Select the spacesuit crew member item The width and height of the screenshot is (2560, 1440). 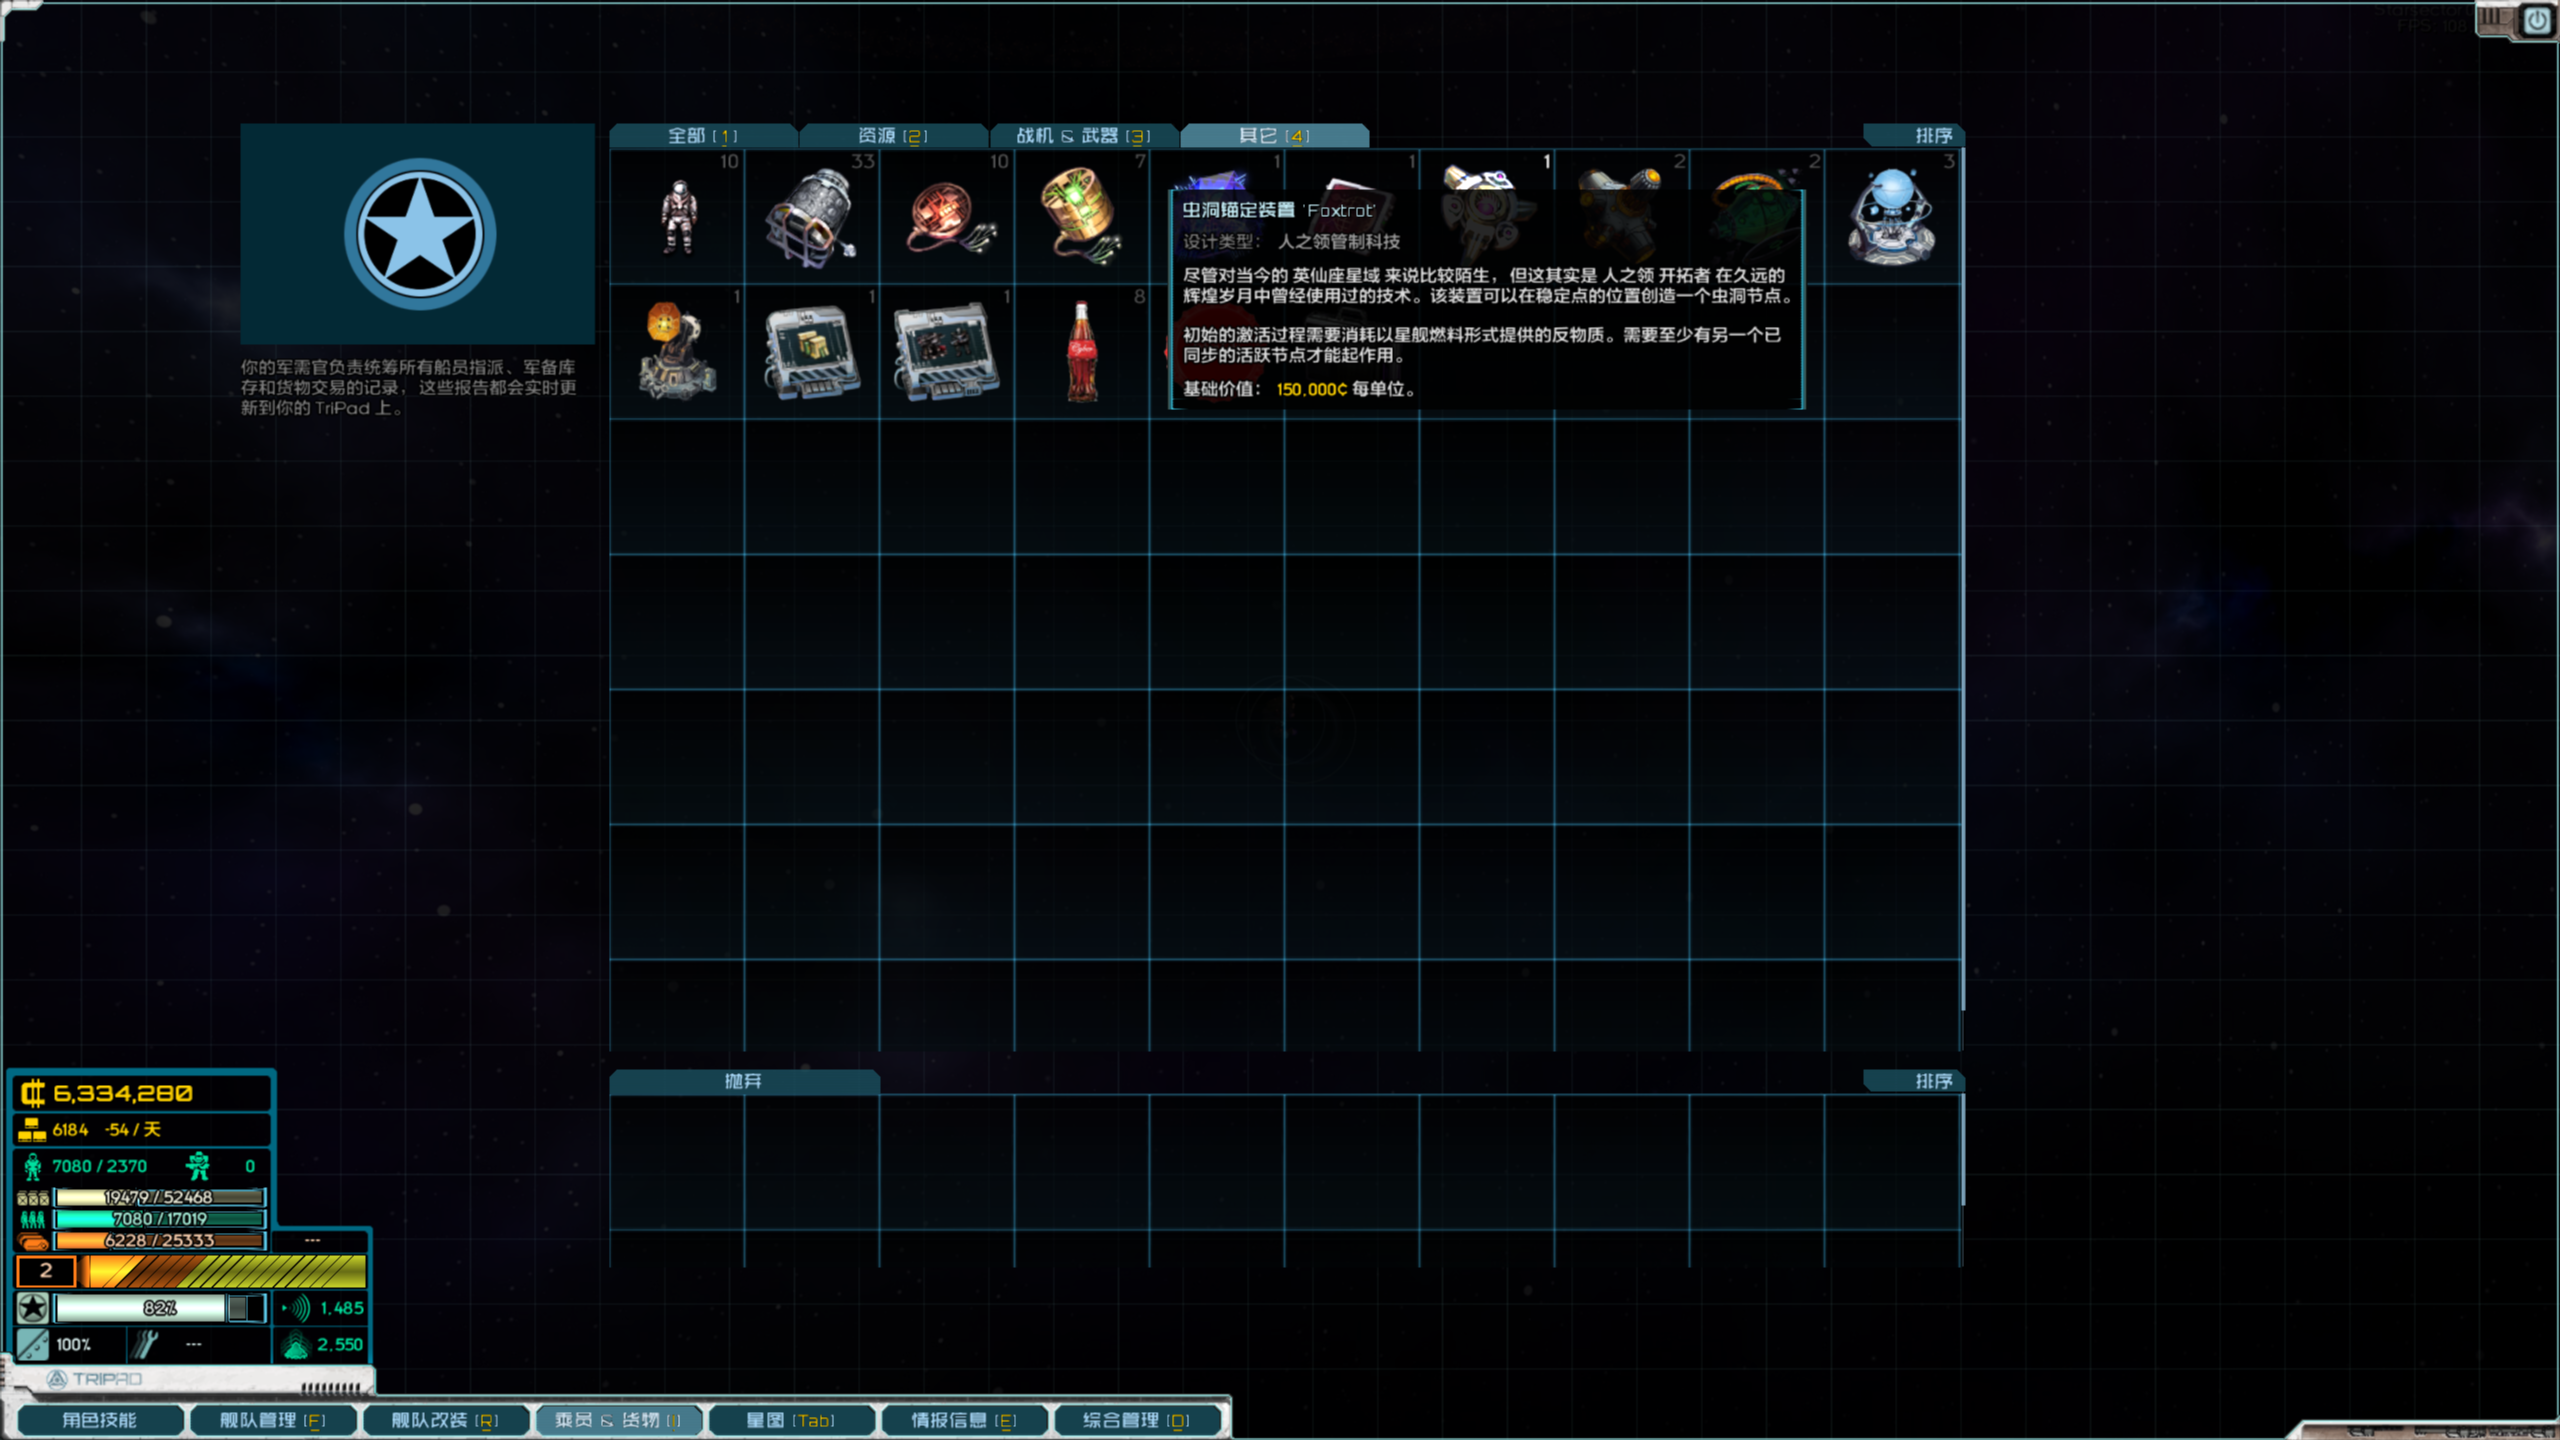click(678, 215)
